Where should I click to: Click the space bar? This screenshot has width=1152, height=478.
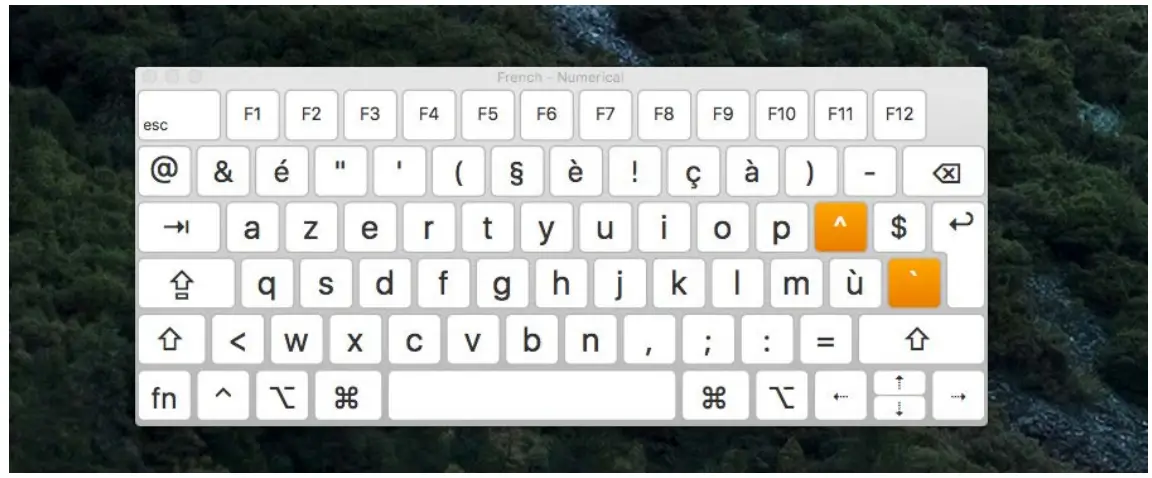coord(532,396)
